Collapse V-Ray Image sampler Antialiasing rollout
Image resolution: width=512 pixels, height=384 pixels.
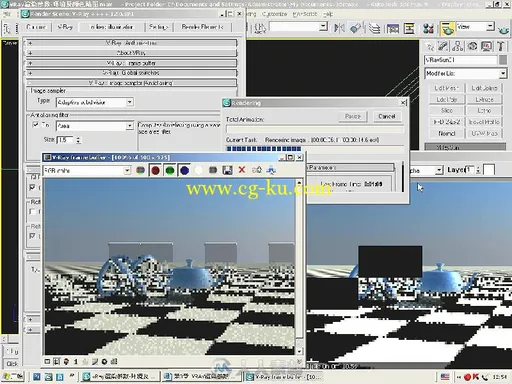click(x=132, y=83)
